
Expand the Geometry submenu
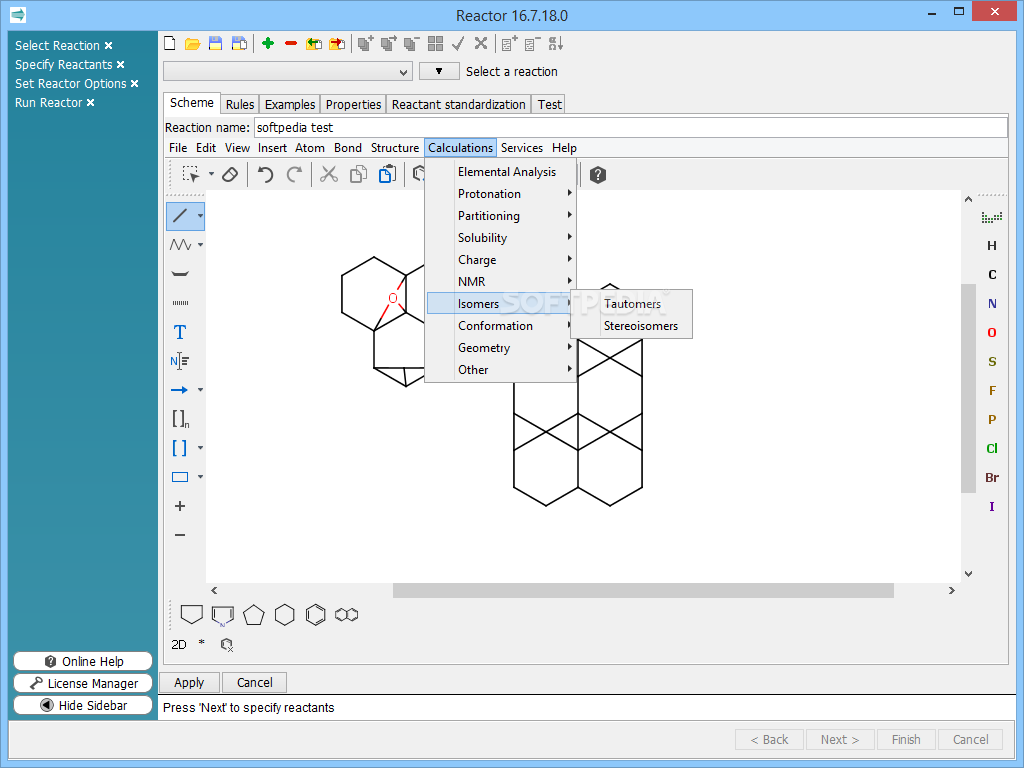click(x=501, y=347)
